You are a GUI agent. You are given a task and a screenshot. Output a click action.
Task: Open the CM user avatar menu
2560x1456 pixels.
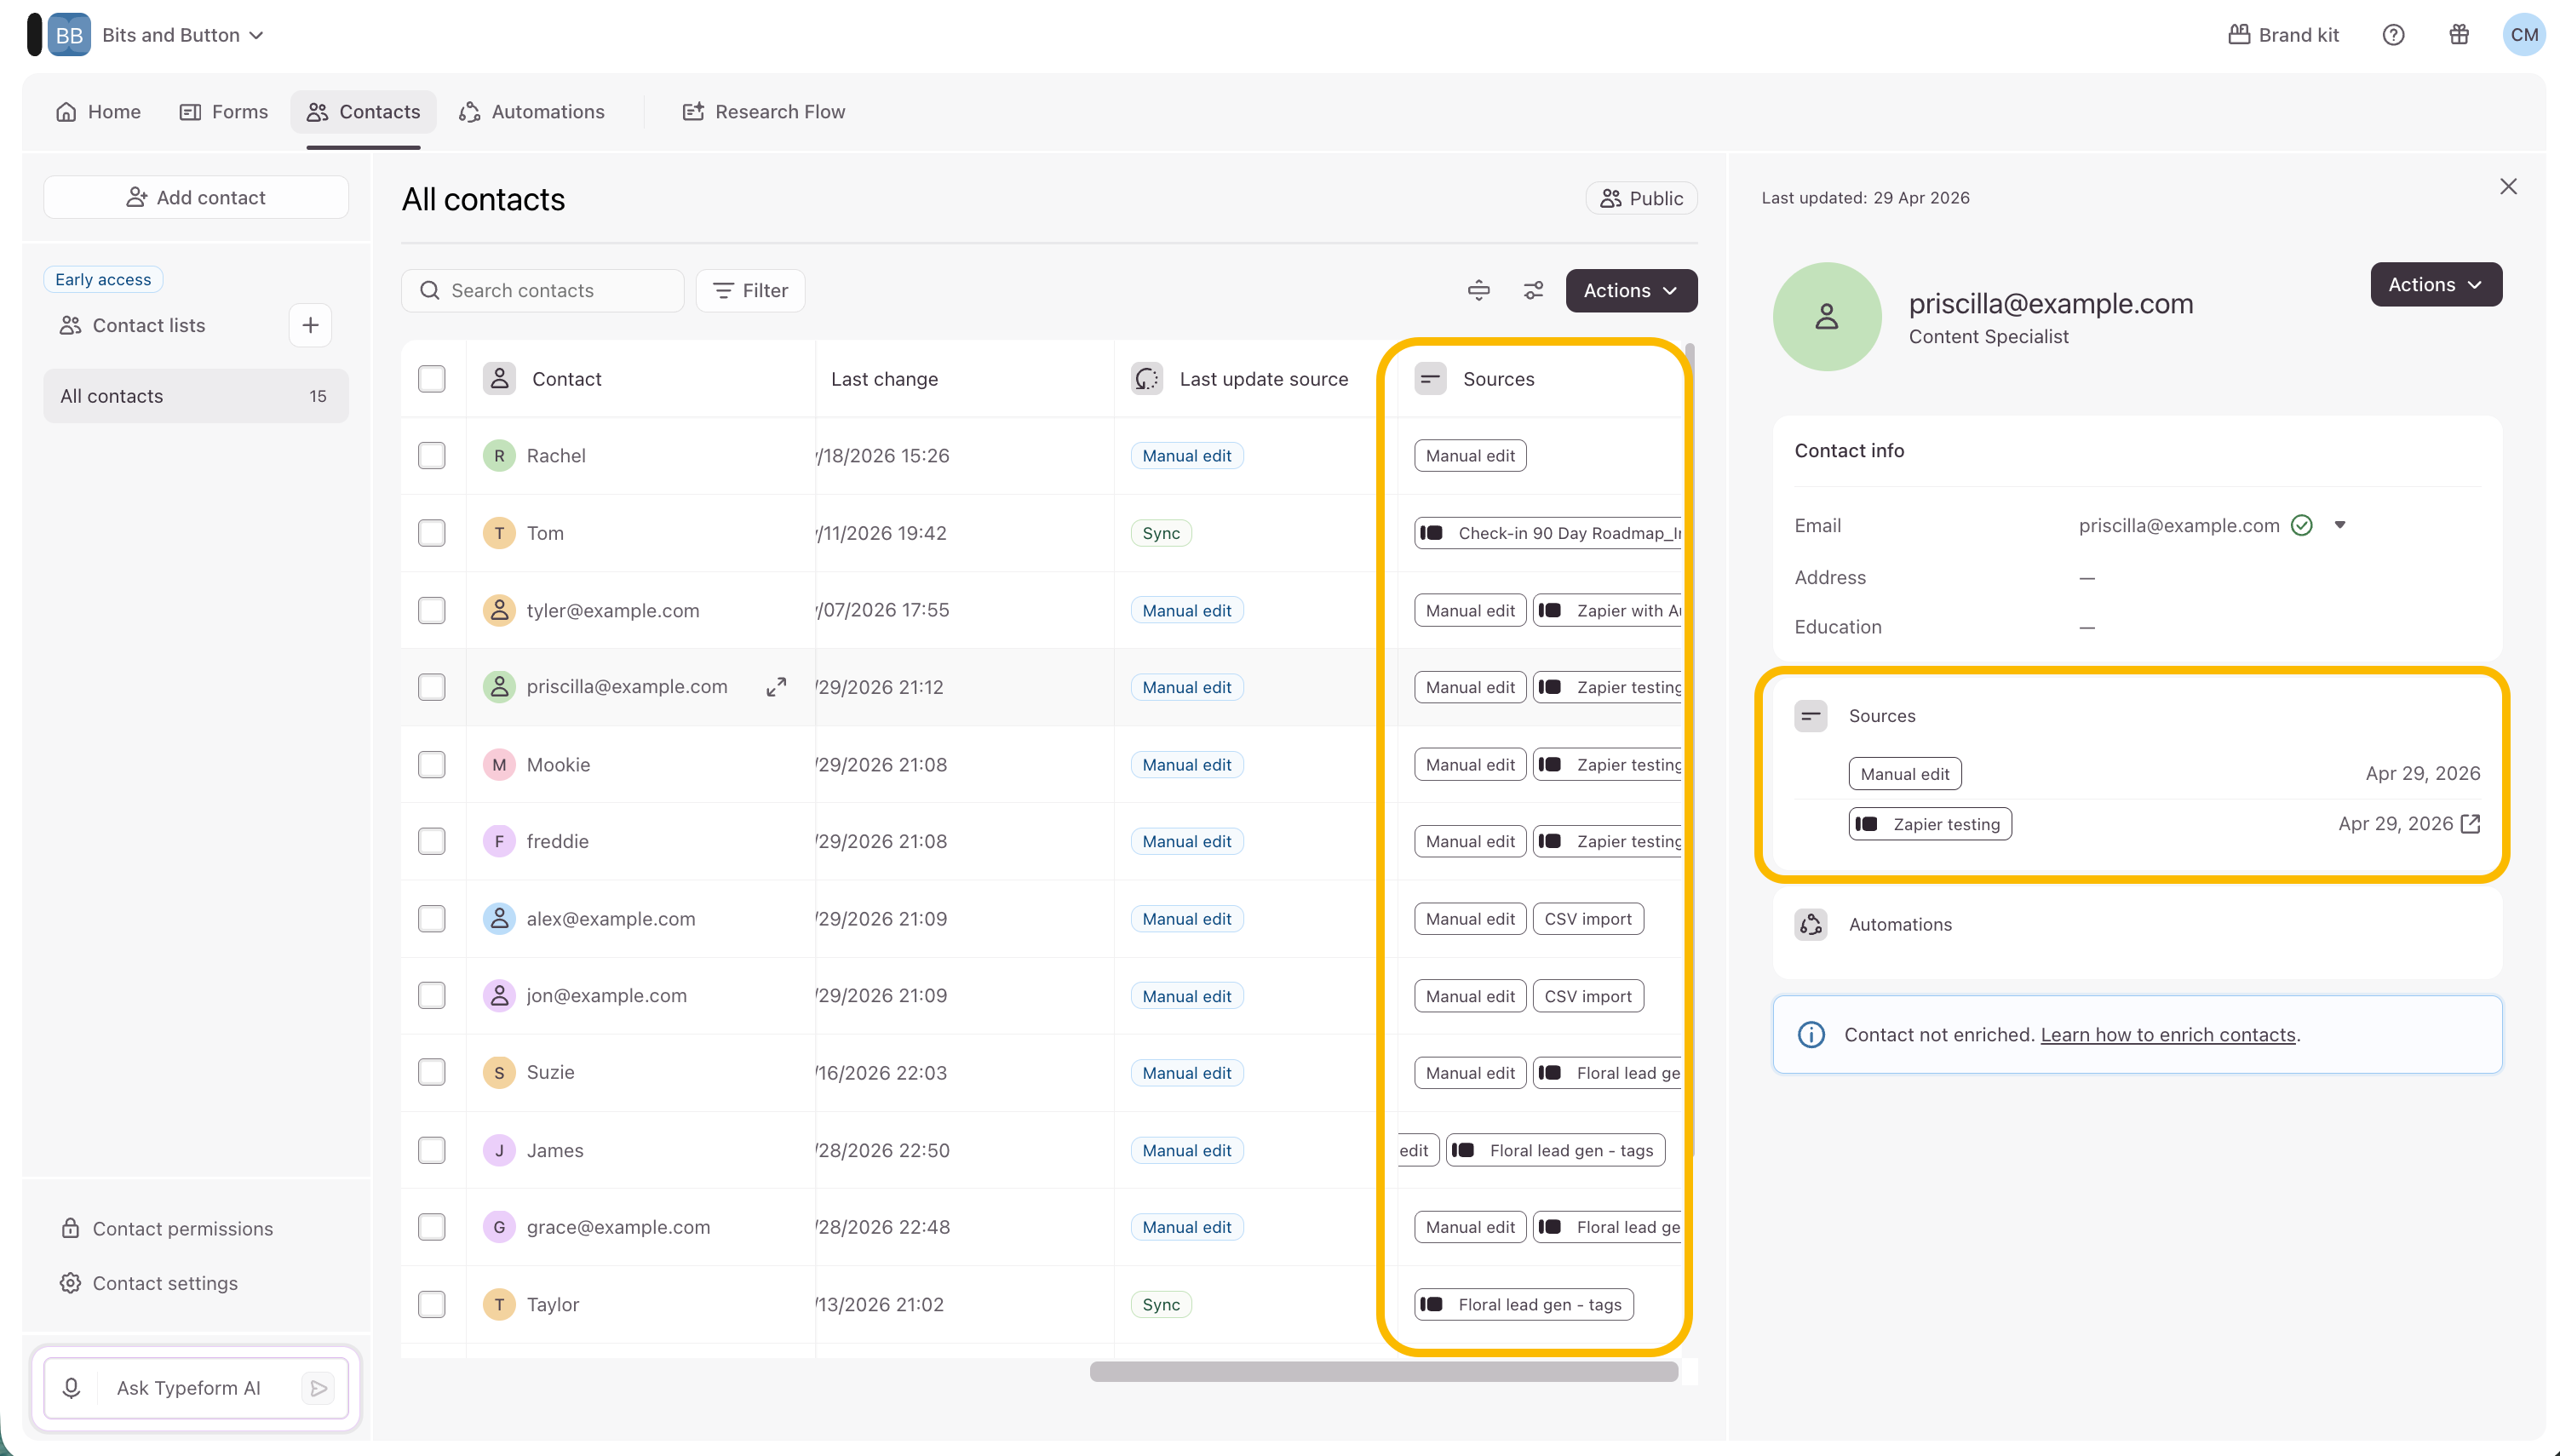pos(2524,35)
